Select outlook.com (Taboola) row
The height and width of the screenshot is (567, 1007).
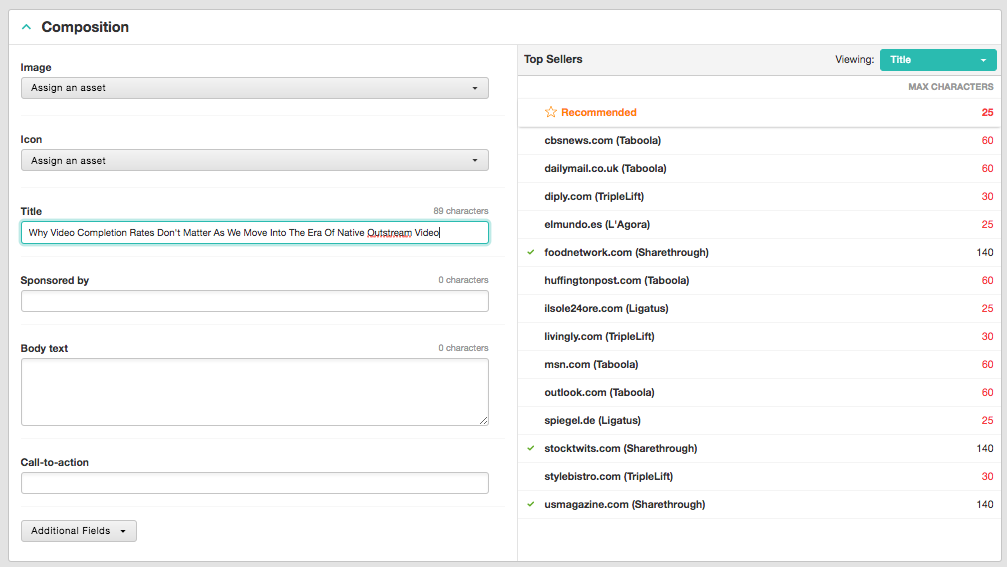click(x=759, y=392)
